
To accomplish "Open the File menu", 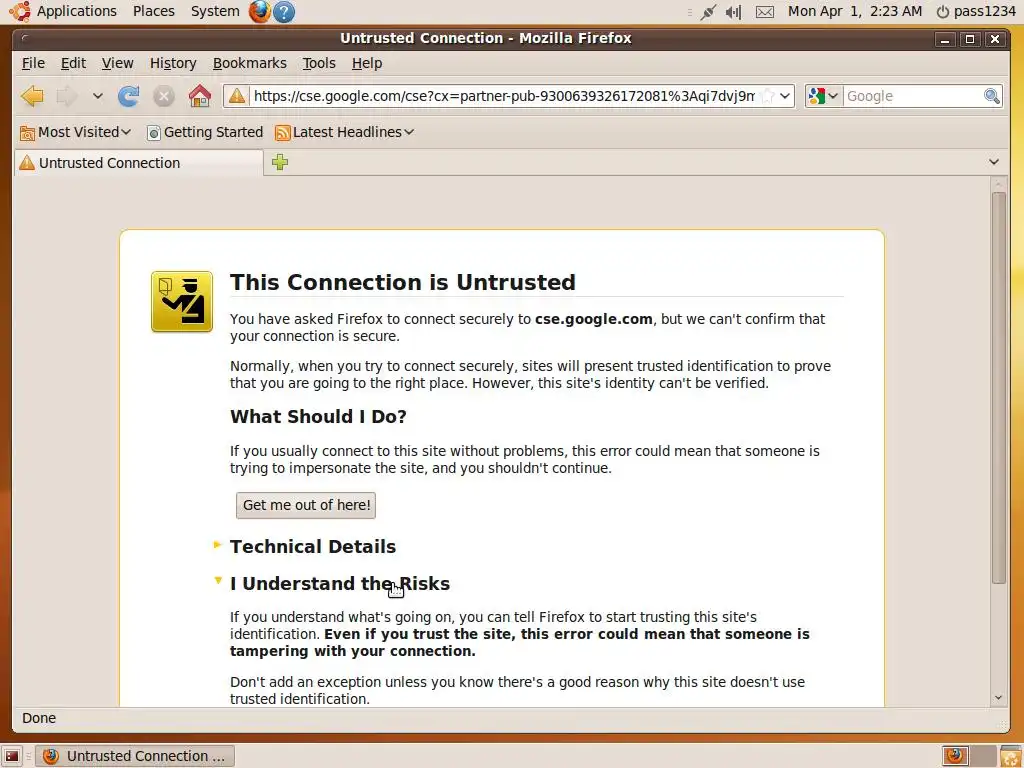I will click(x=33, y=63).
